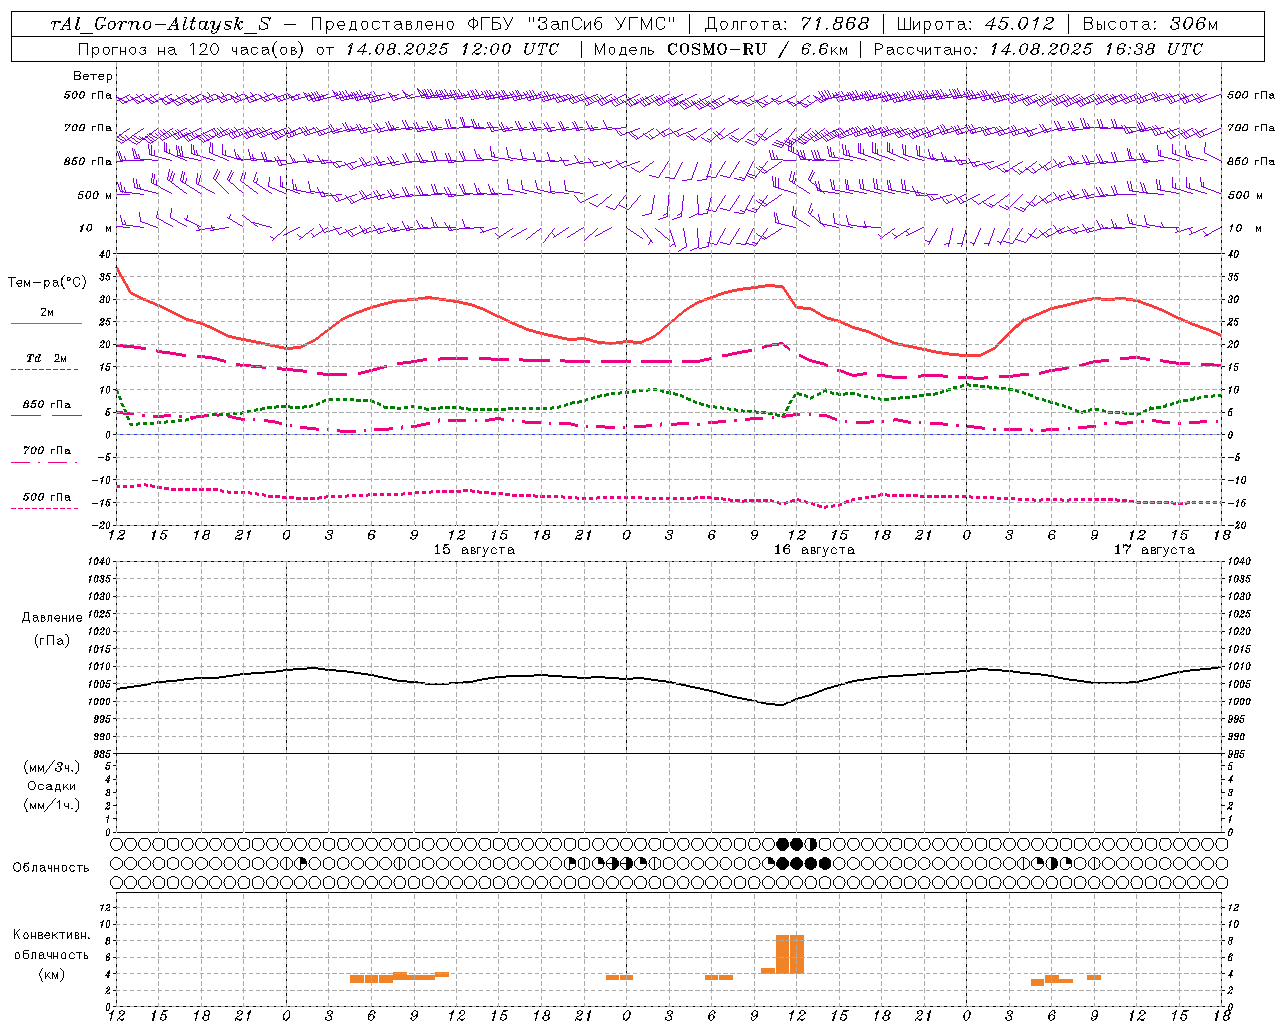1280x1024 pixels.
Task: Click the Тем-ра(°C) axis title
Action: click(x=47, y=283)
